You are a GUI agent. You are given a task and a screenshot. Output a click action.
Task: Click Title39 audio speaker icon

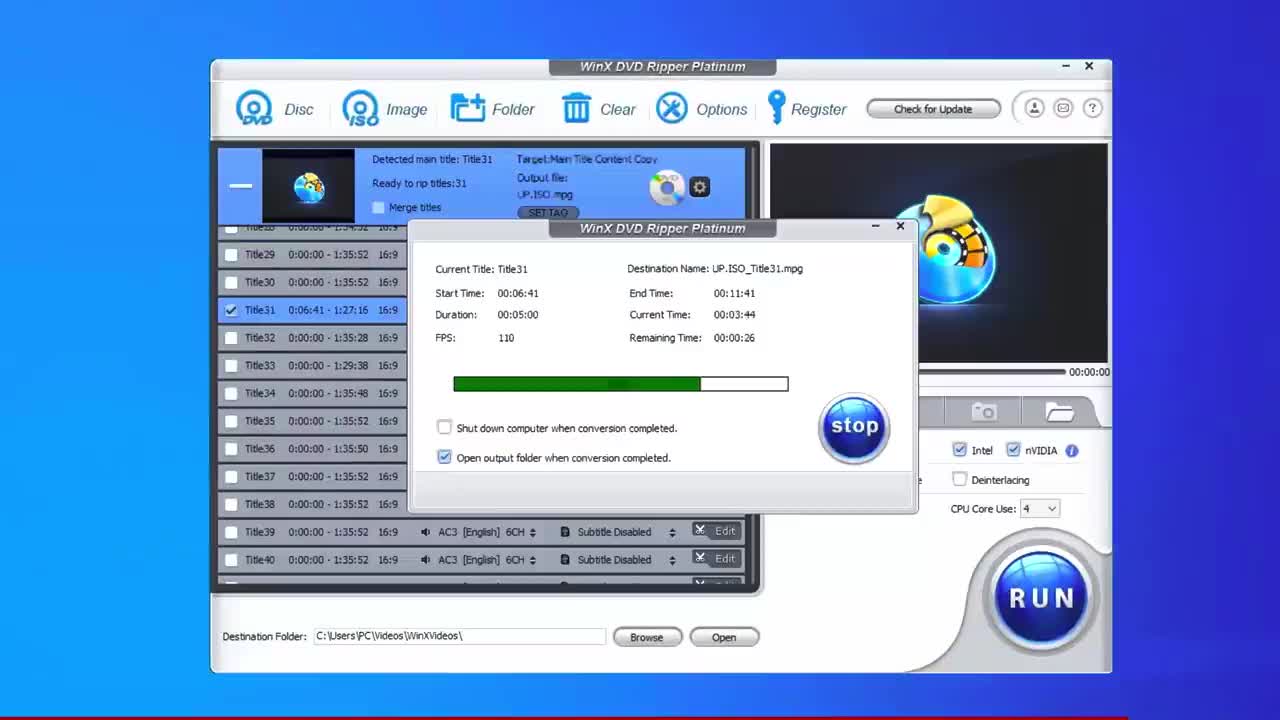(x=426, y=532)
